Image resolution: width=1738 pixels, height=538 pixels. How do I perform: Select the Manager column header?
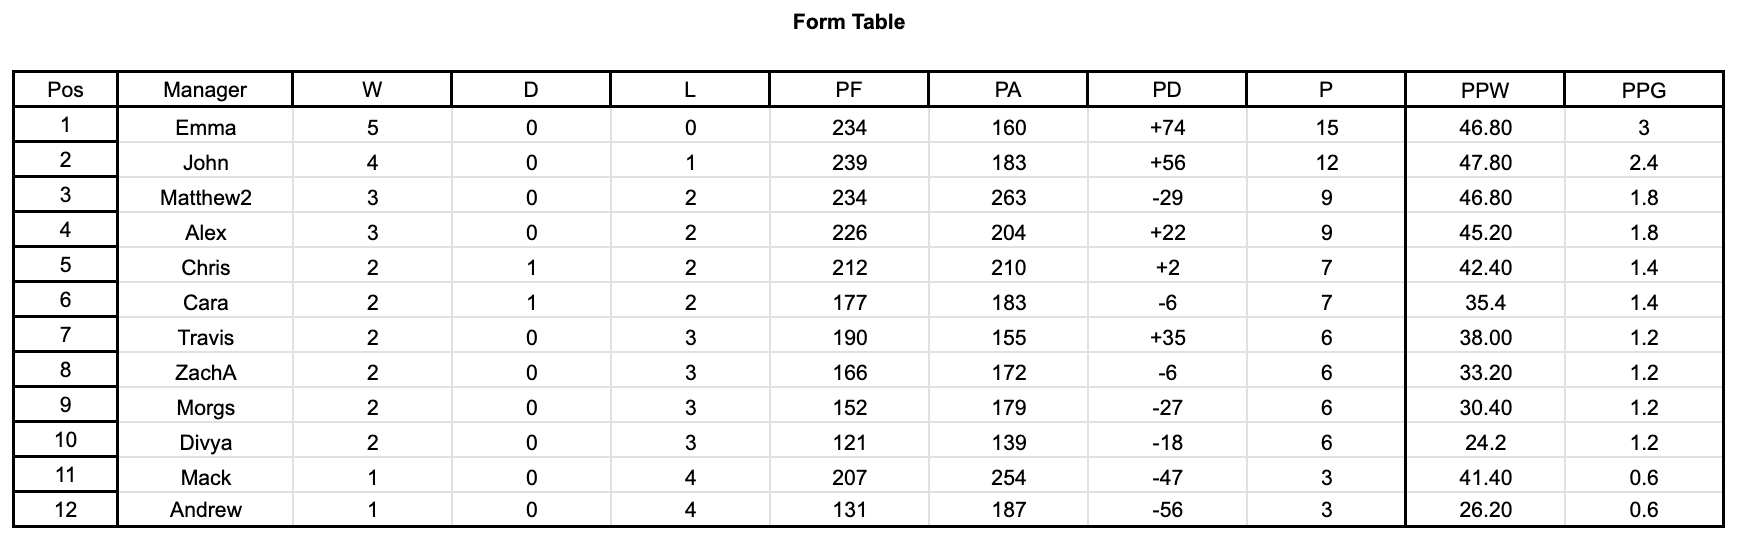click(205, 90)
